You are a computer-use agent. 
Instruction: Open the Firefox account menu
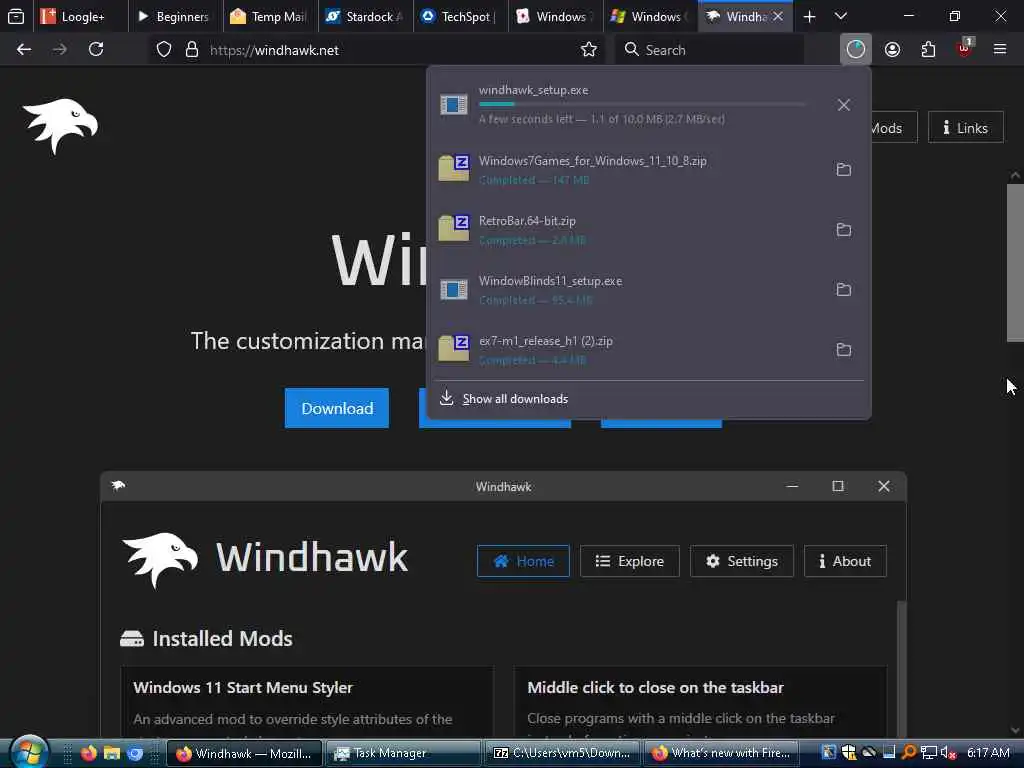click(x=892, y=50)
